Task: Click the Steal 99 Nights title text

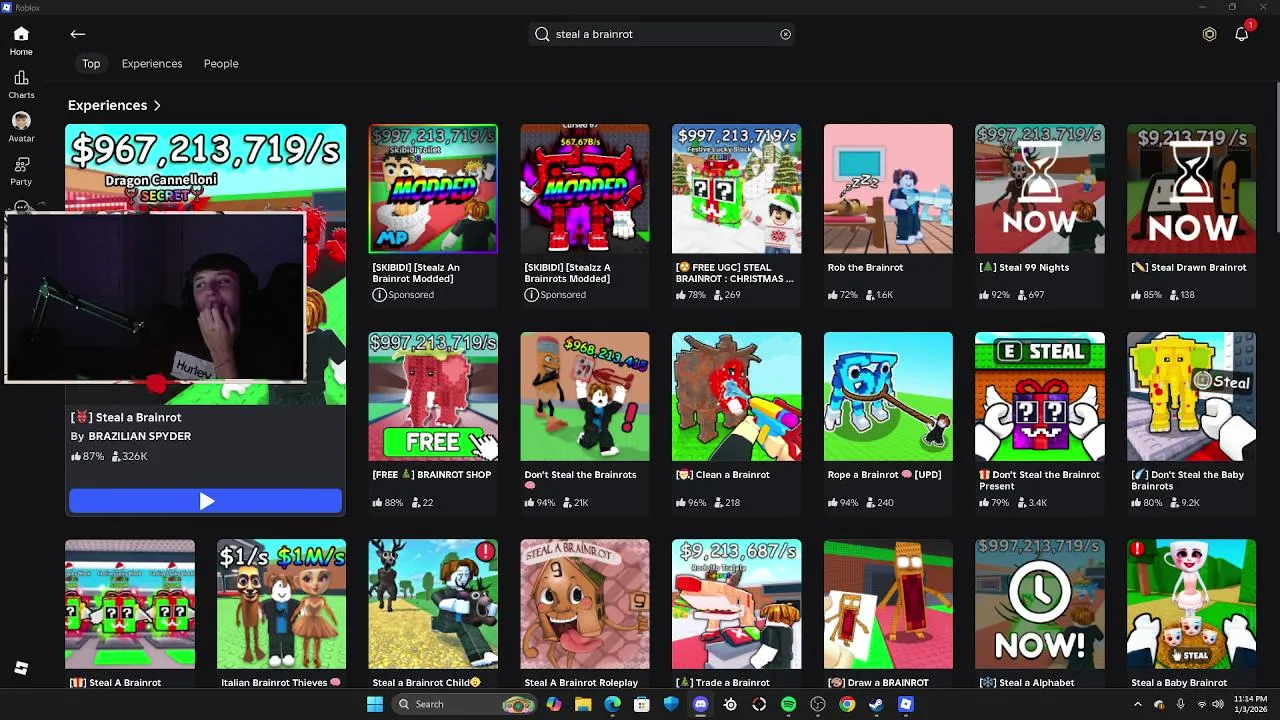Action: click(1024, 268)
